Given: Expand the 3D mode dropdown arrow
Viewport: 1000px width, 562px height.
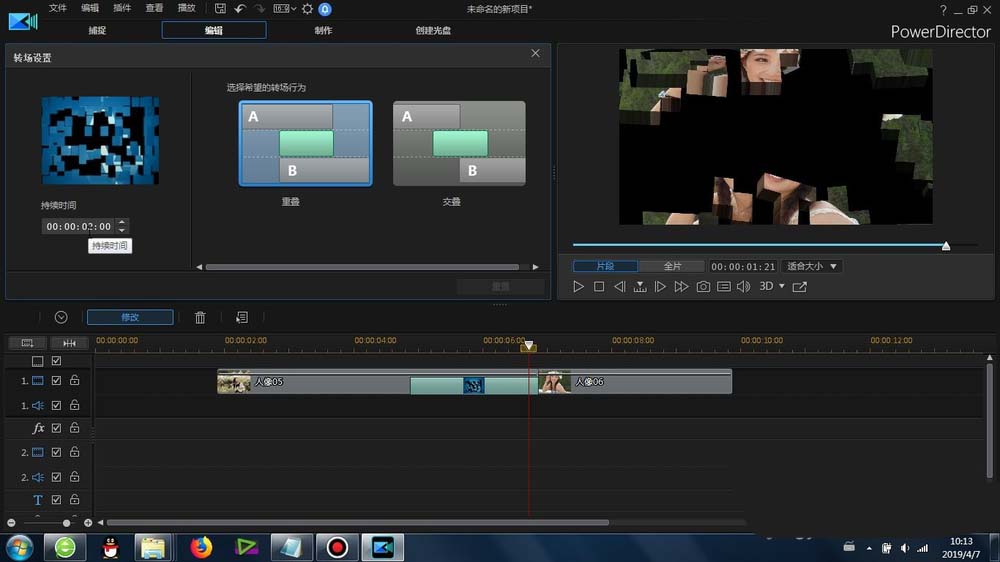Looking at the screenshot, I should [781, 287].
